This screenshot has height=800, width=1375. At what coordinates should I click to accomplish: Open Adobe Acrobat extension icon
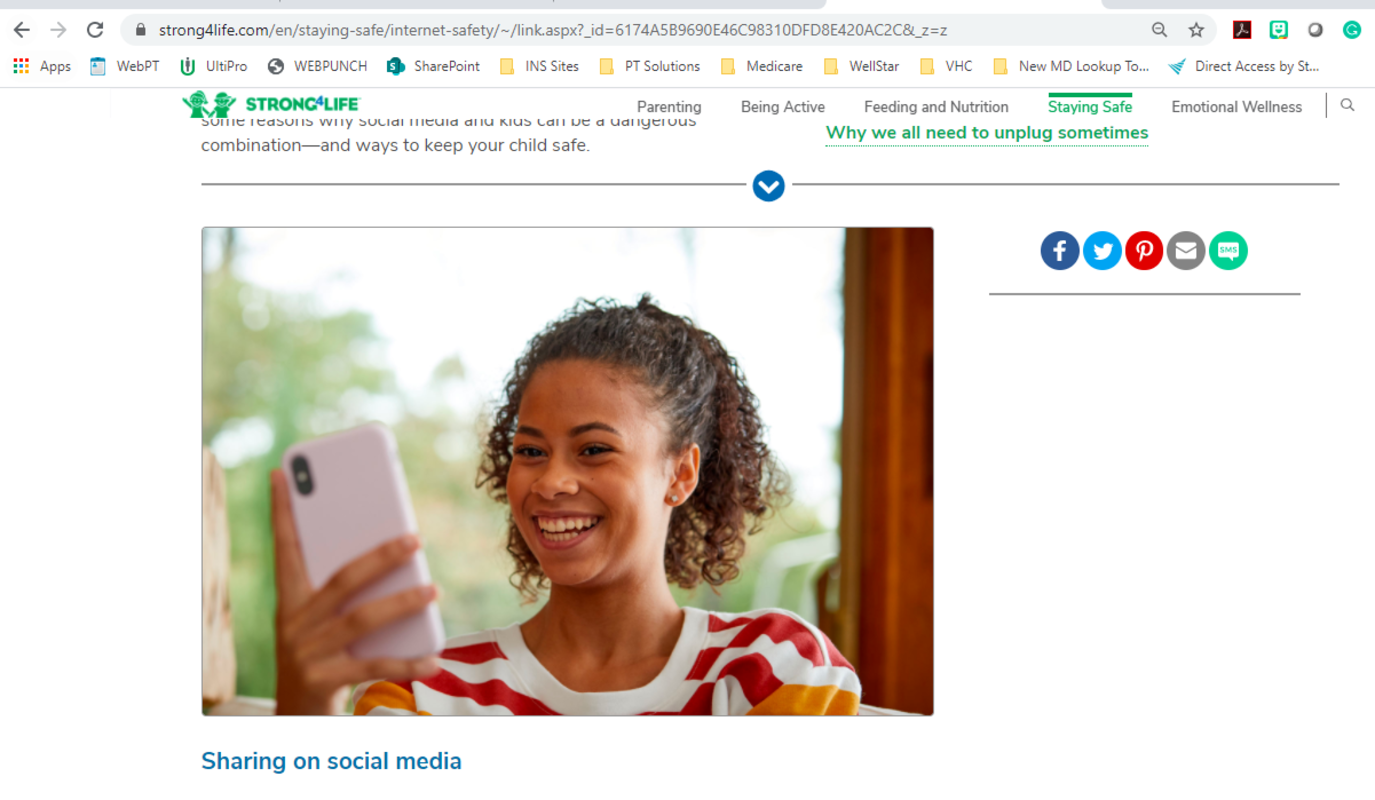click(x=1242, y=30)
